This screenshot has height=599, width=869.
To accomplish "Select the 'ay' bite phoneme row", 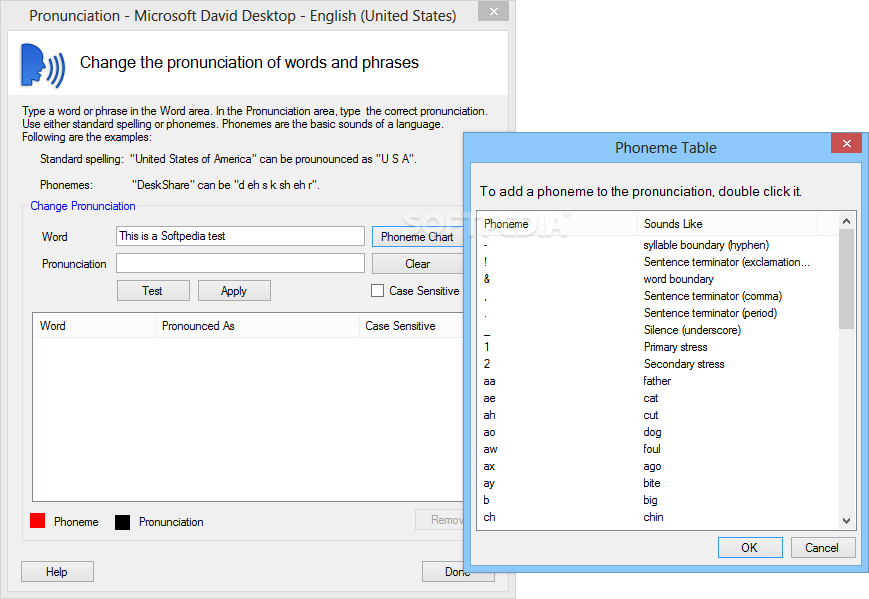I will pos(658,483).
